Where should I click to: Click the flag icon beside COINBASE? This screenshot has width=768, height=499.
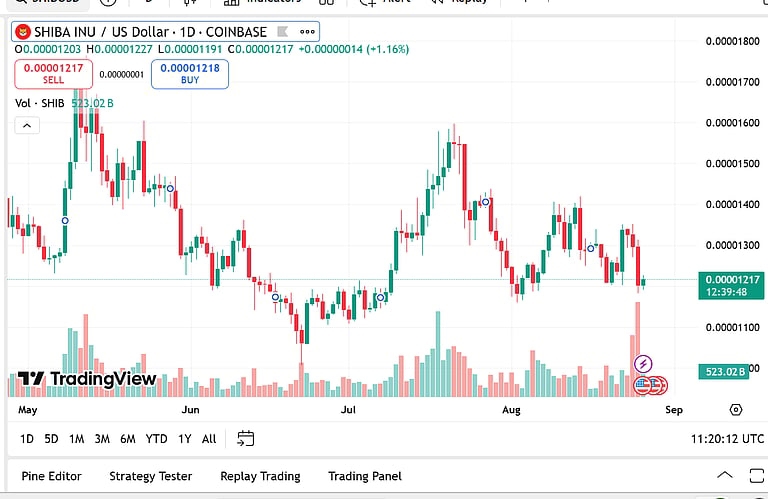tap(283, 32)
